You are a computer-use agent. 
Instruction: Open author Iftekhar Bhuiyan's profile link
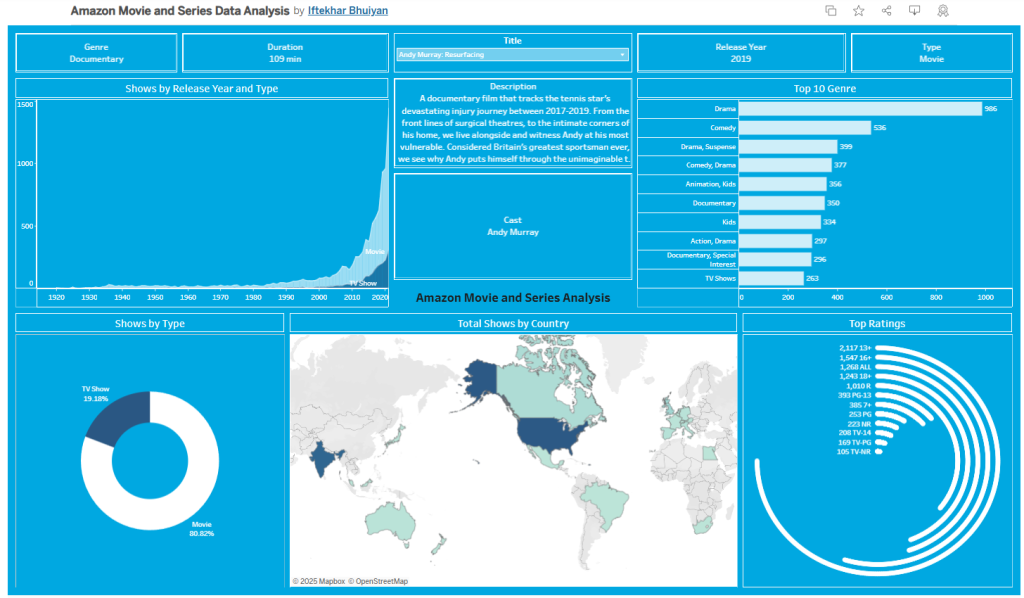tap(347, 10)
